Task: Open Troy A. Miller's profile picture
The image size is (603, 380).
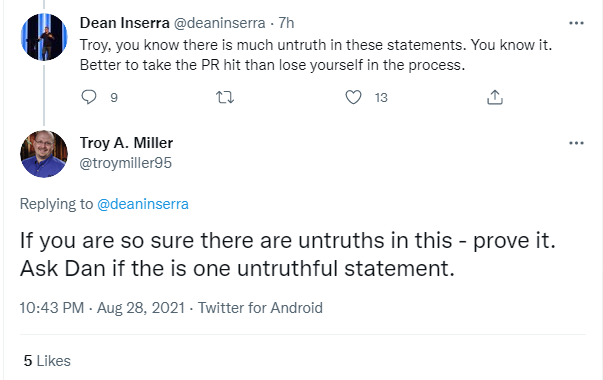Action: click(x=44, y=154)
